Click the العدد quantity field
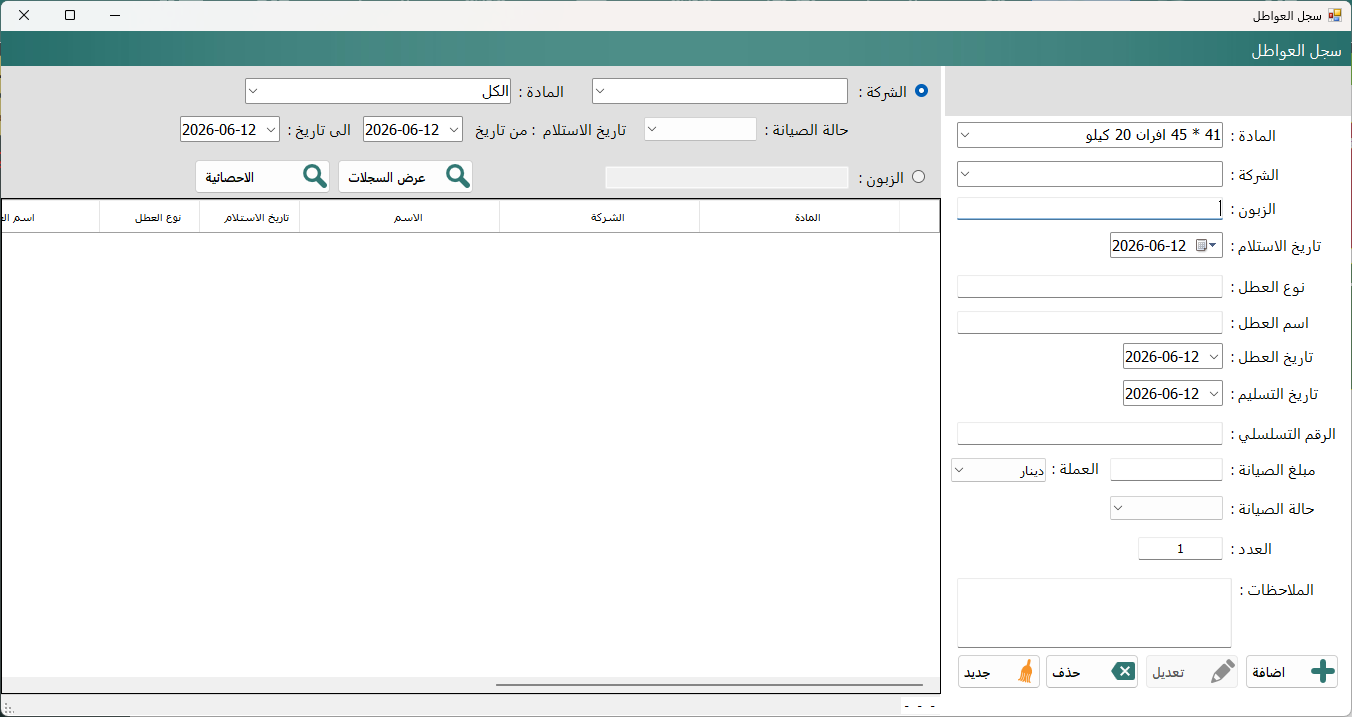Screen dimensions: 1352x717 pyautogui.click(x=1180, y=549)
